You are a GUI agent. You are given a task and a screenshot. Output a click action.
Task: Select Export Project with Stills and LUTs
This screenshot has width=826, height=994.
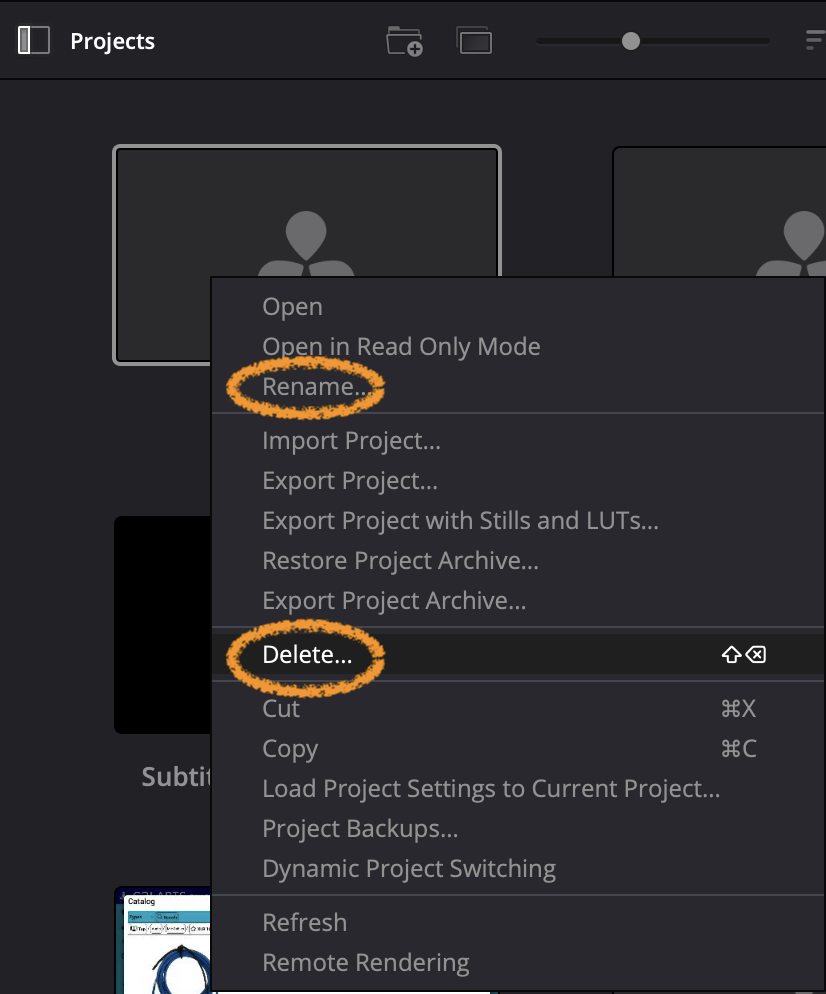[460, 521]
